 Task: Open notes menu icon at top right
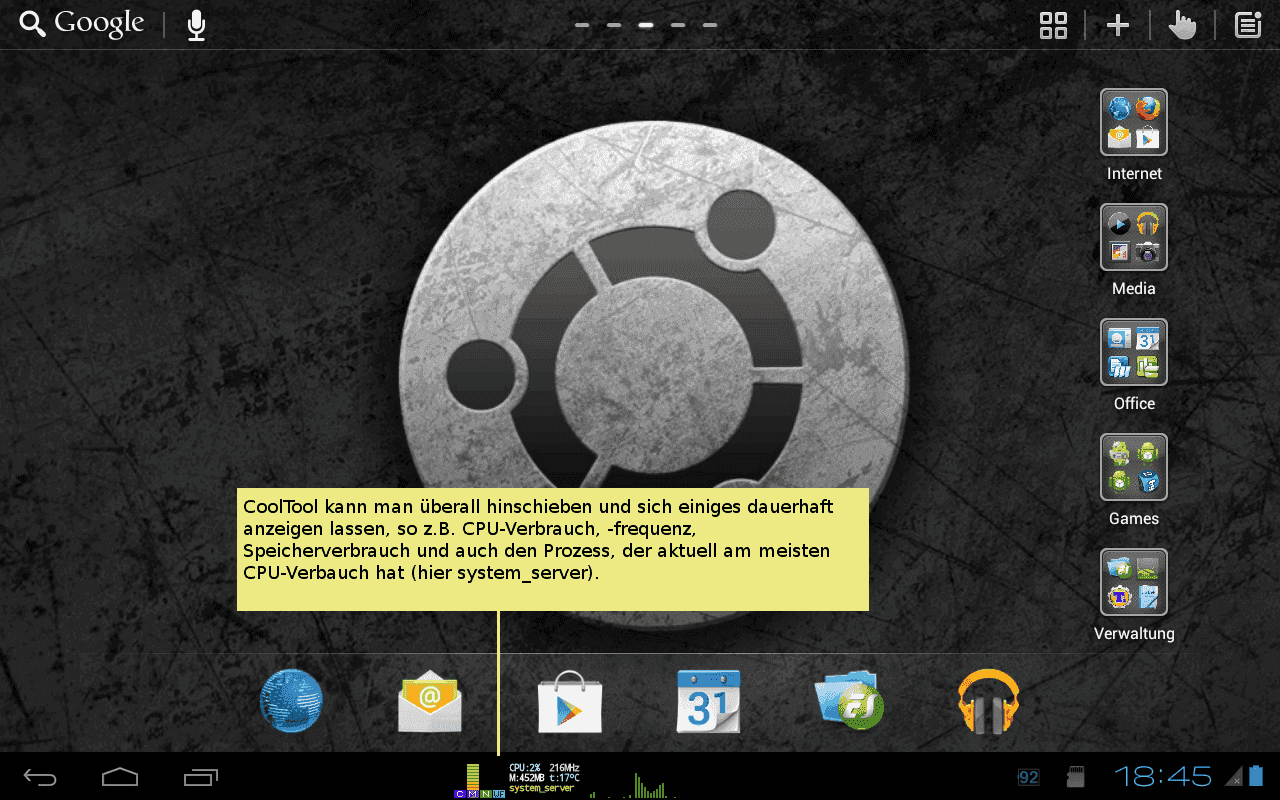pos(1248,25)
